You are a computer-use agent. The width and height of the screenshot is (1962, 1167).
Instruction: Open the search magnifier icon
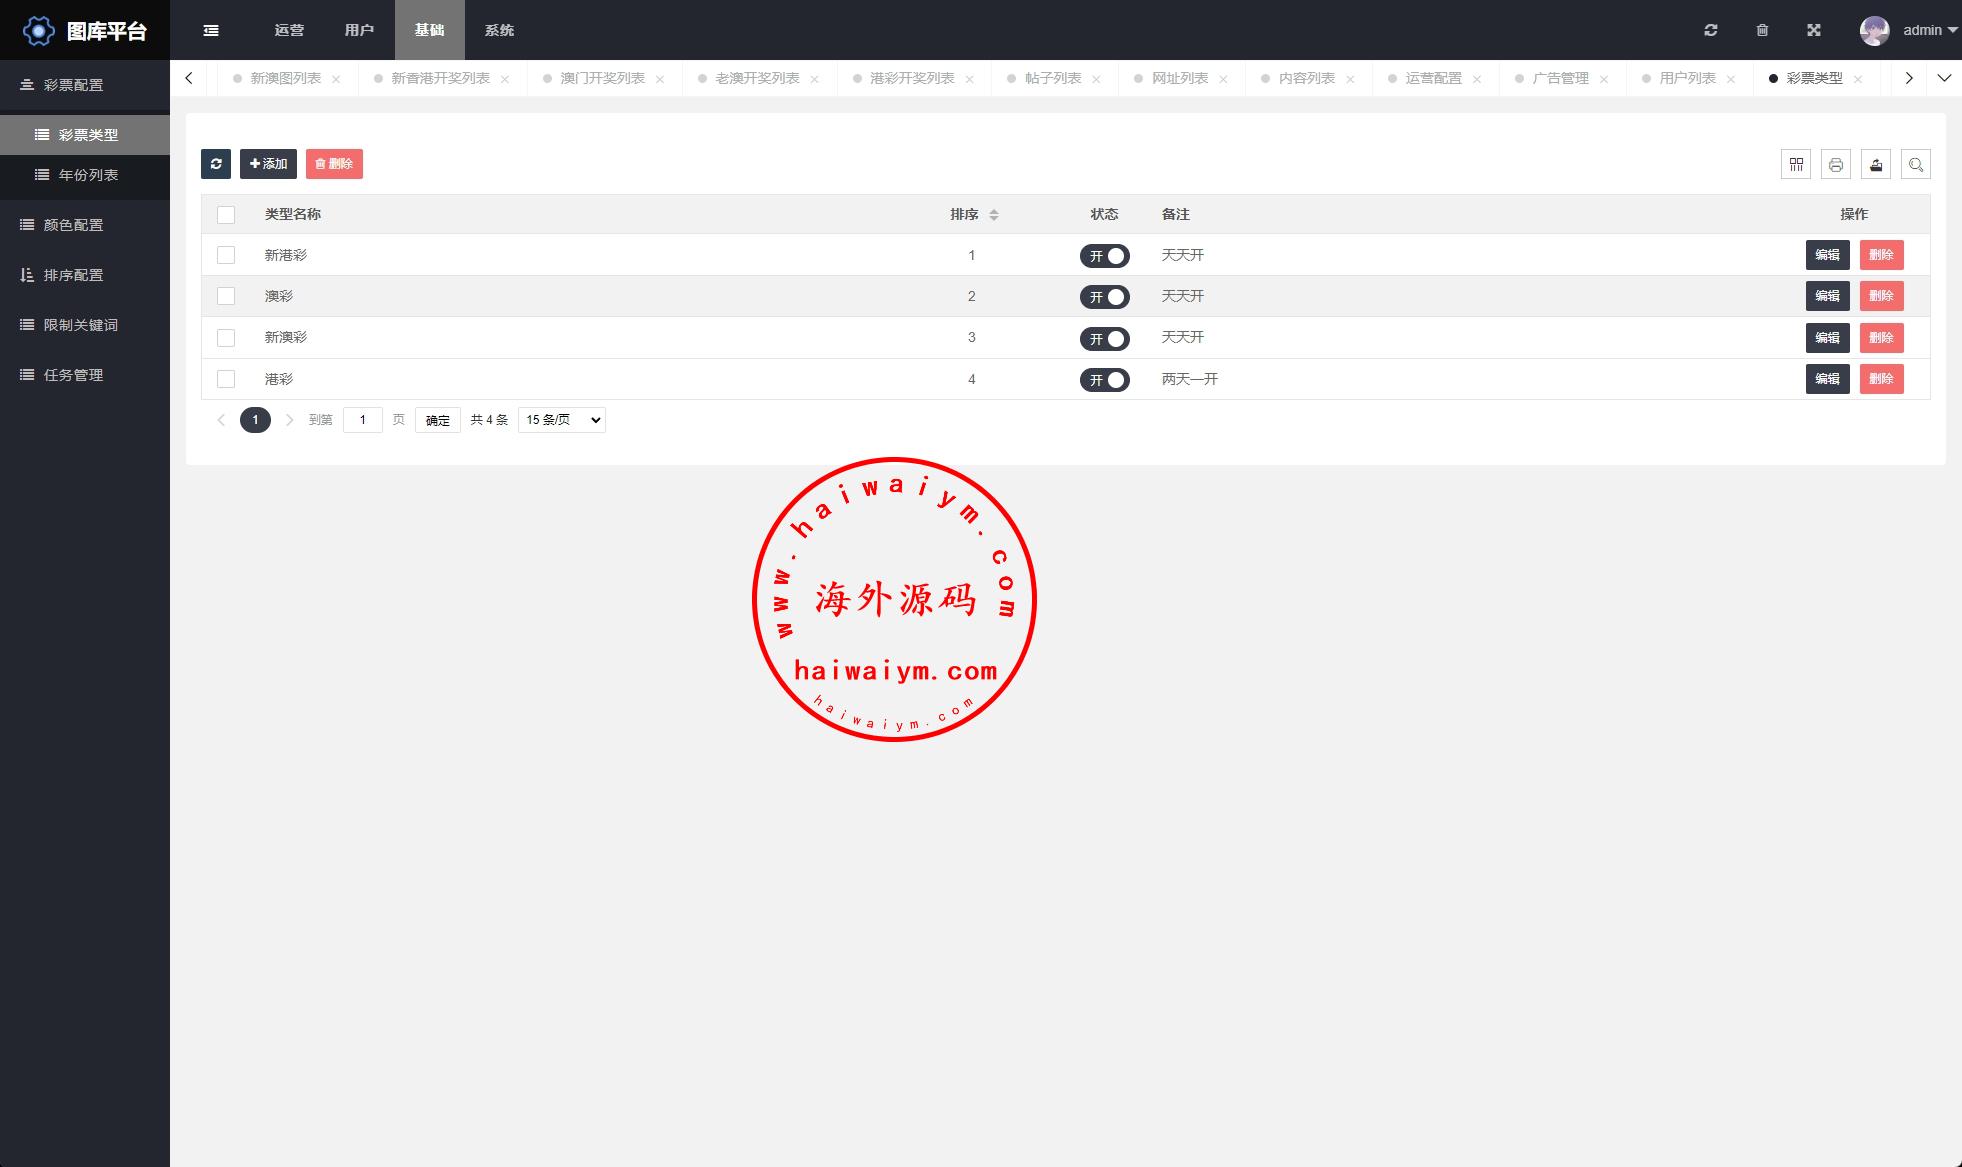pos(1916,164)
